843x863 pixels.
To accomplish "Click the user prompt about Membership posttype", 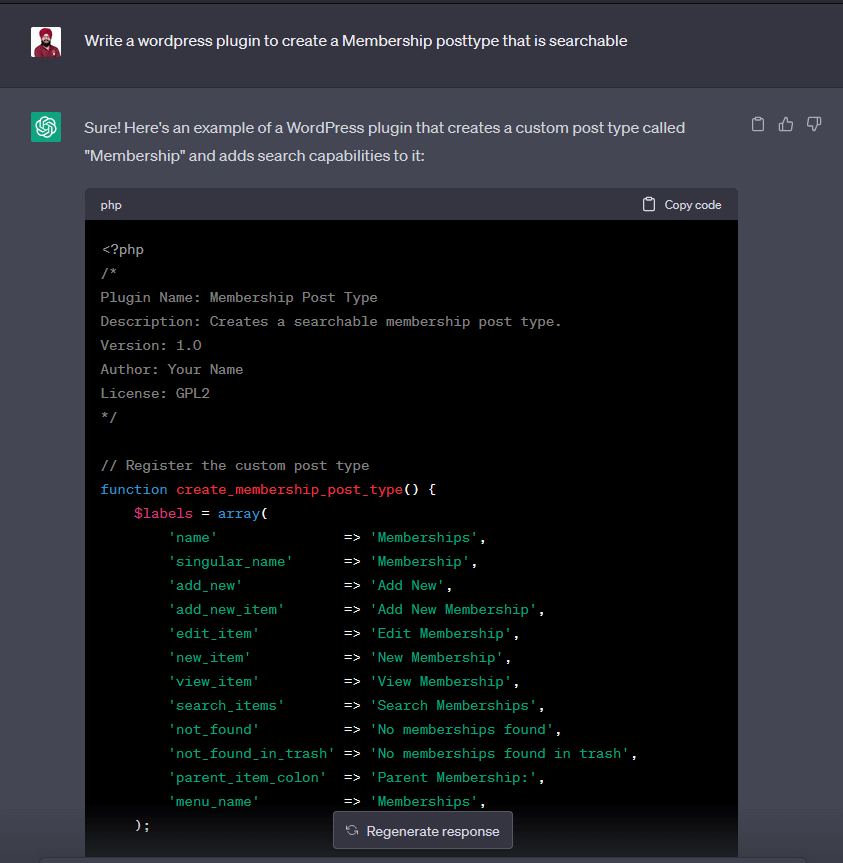I will click(x=355, y=41).
